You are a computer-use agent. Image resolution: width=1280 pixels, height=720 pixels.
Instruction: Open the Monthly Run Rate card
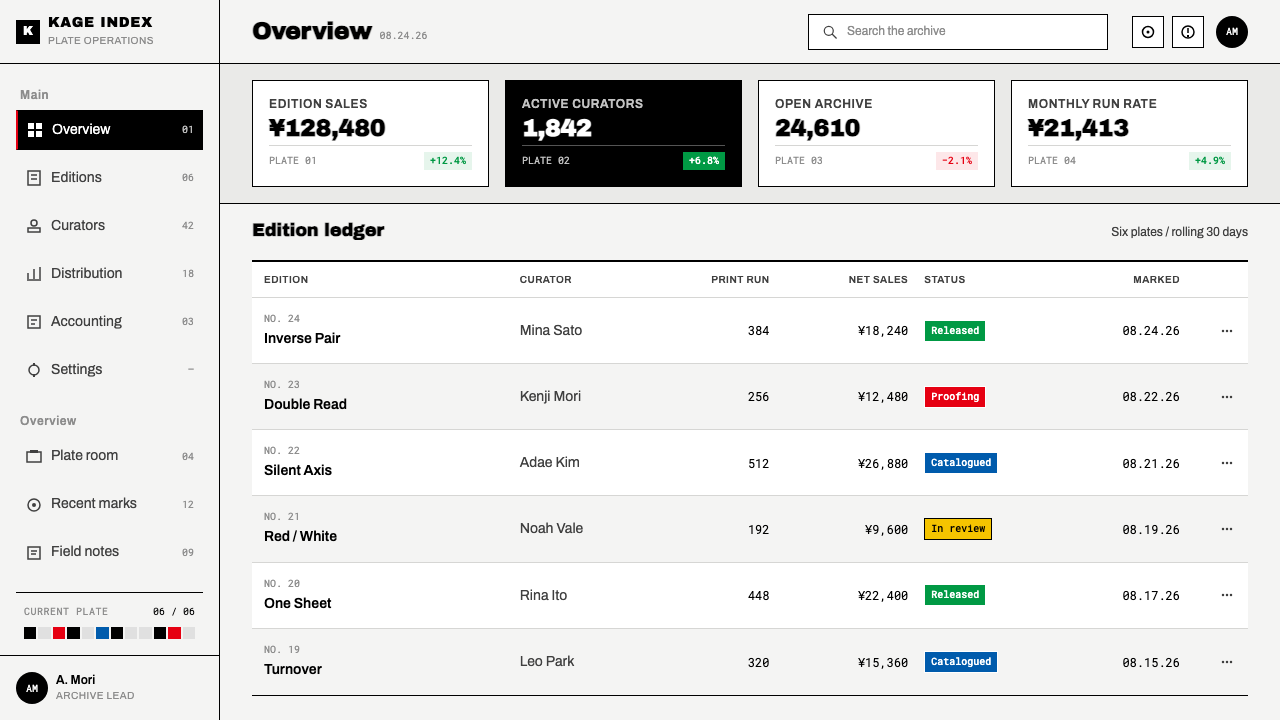click(x=1129, y=134)
